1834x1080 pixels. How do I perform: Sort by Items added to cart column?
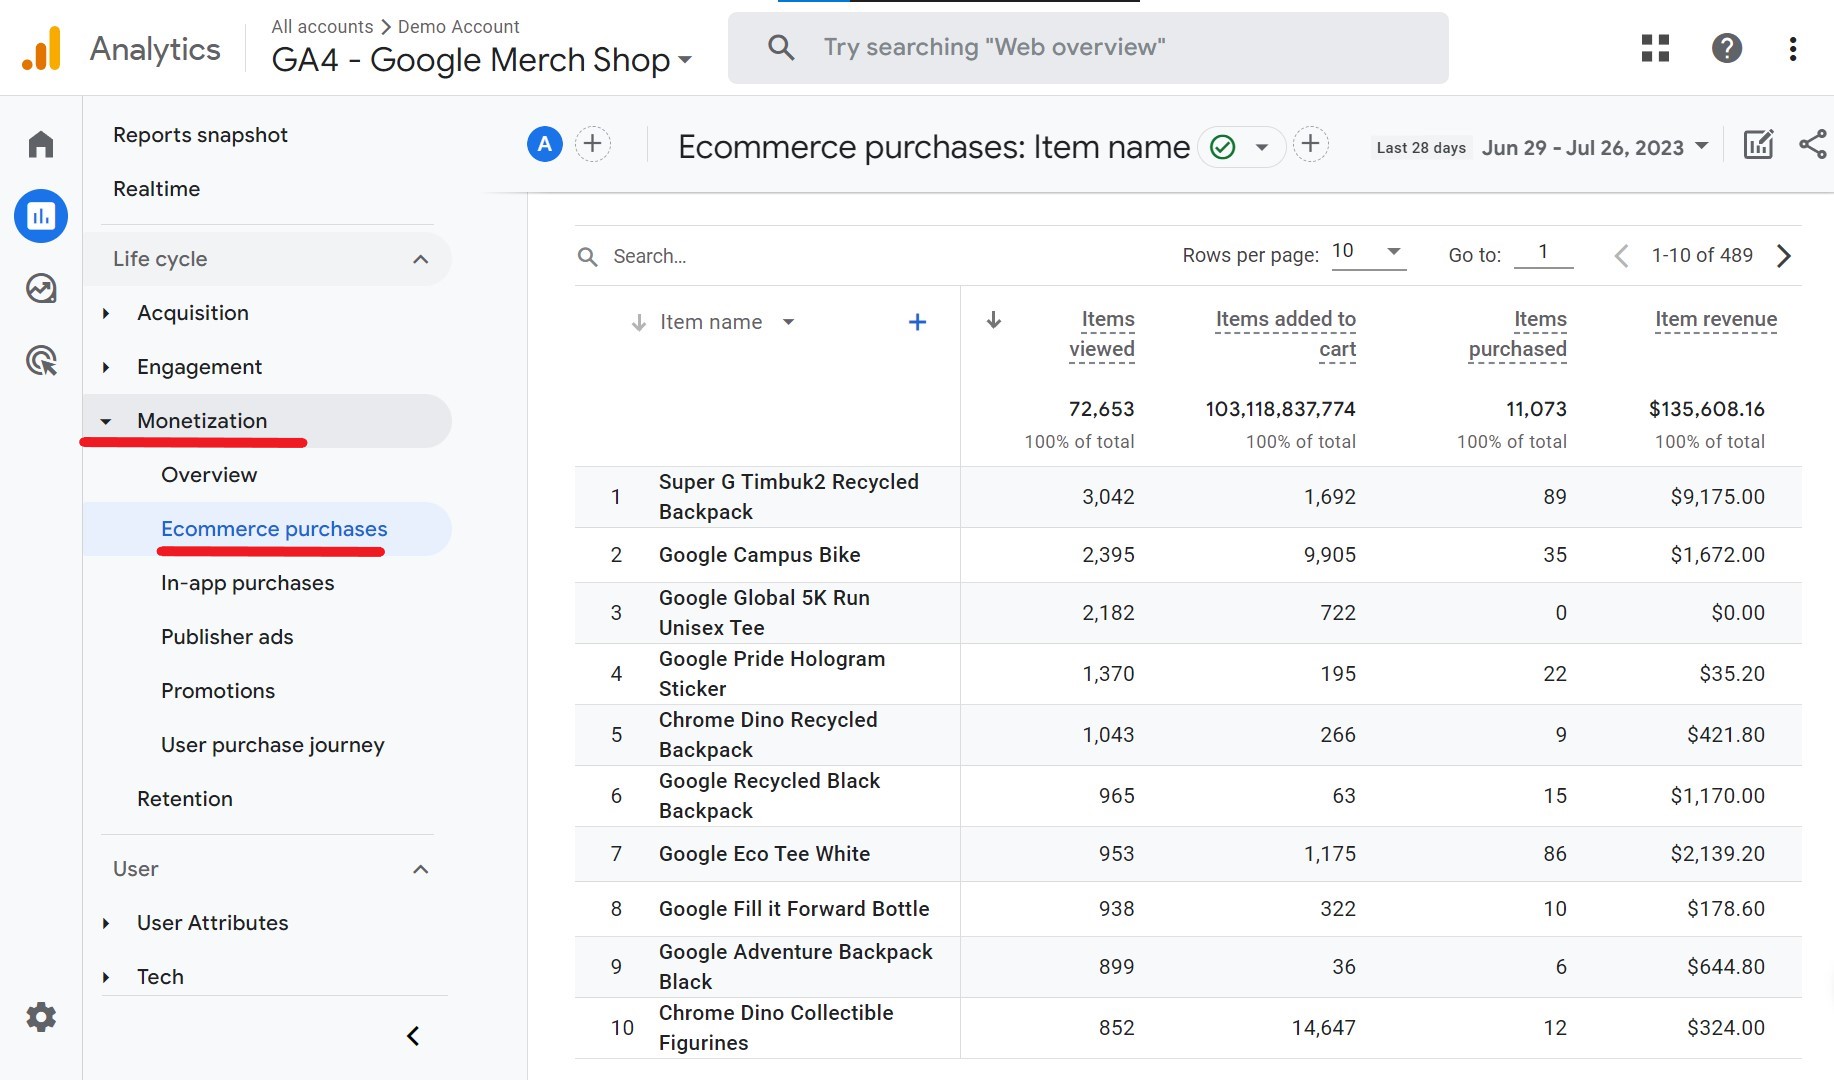point(1285,334)
